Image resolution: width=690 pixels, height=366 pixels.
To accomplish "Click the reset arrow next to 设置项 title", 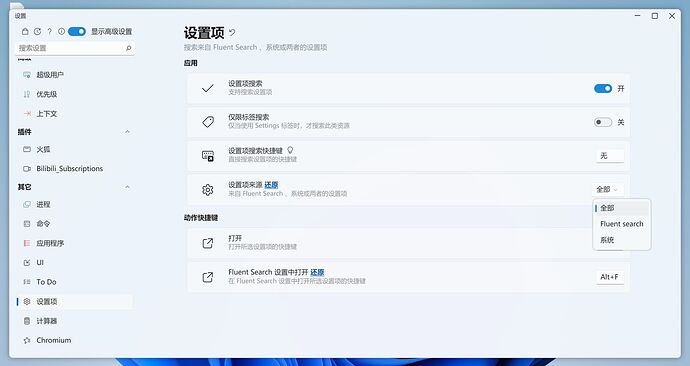I will coord(232,33).
